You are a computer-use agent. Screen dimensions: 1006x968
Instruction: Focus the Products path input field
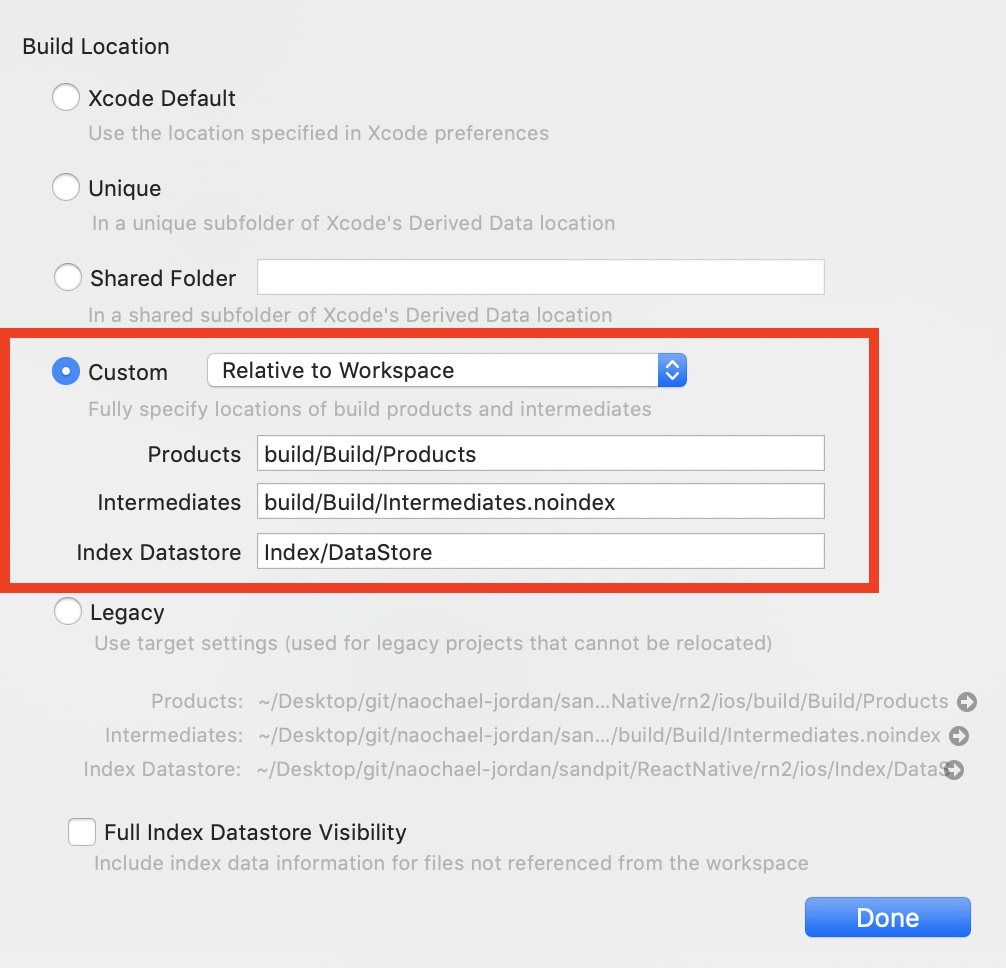click(x=540, y=453)
